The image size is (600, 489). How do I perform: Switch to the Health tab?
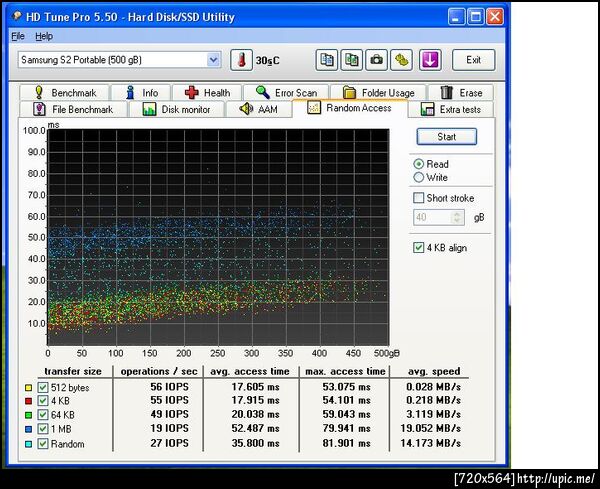(x=207, y=93)
